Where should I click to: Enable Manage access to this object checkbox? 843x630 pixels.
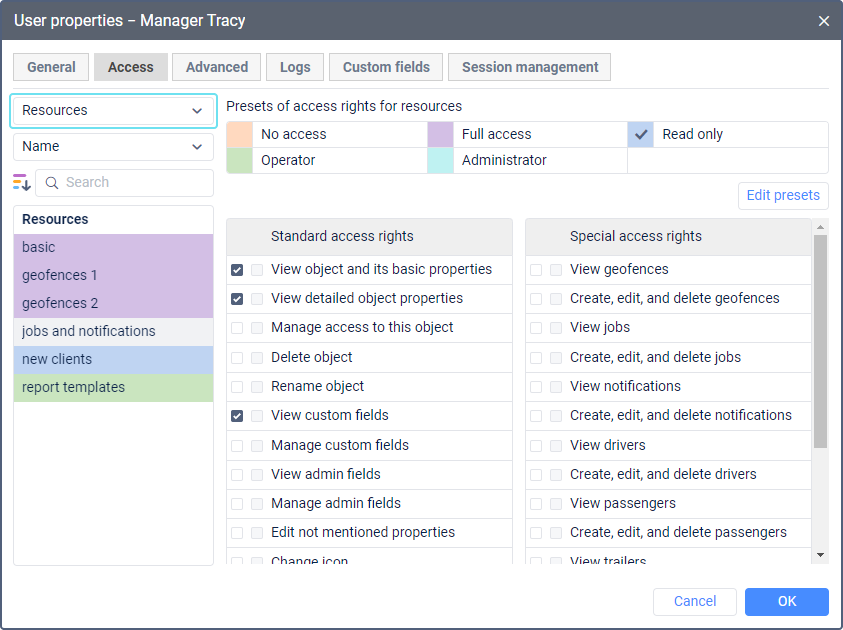pos(237,328)
